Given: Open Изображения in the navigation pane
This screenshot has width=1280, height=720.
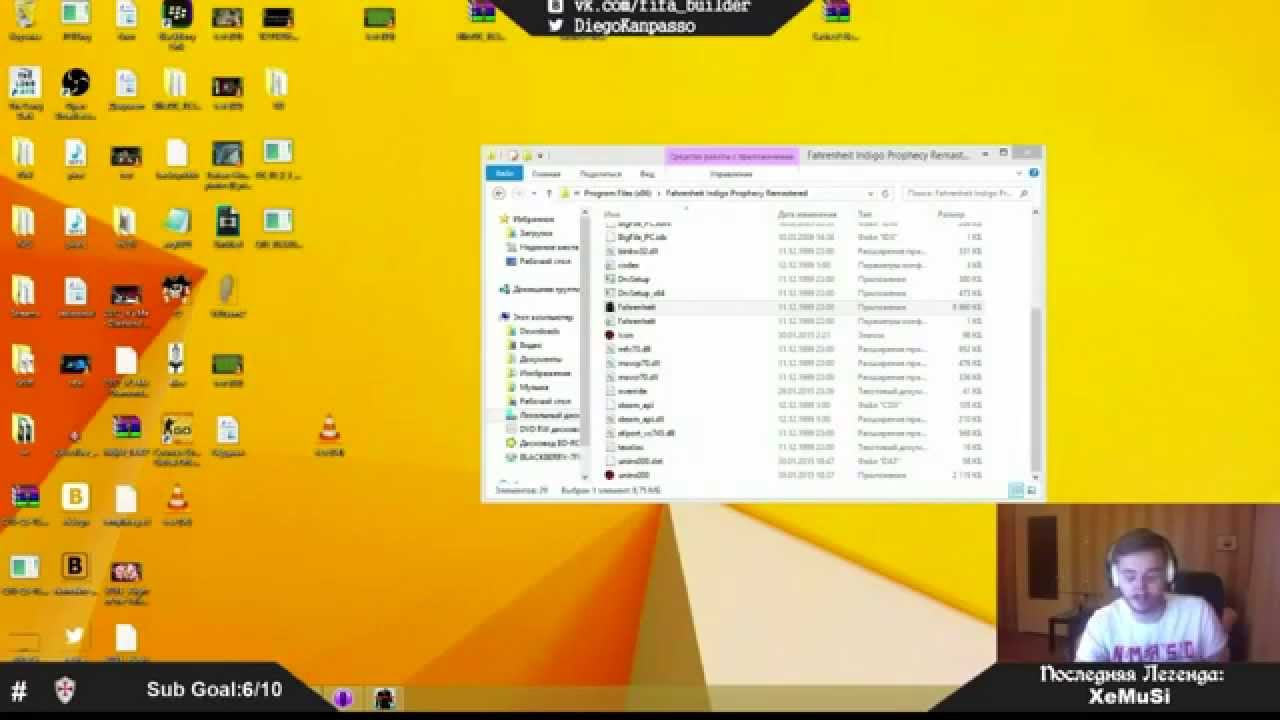Looking at the screenshot, I should 545,373.
